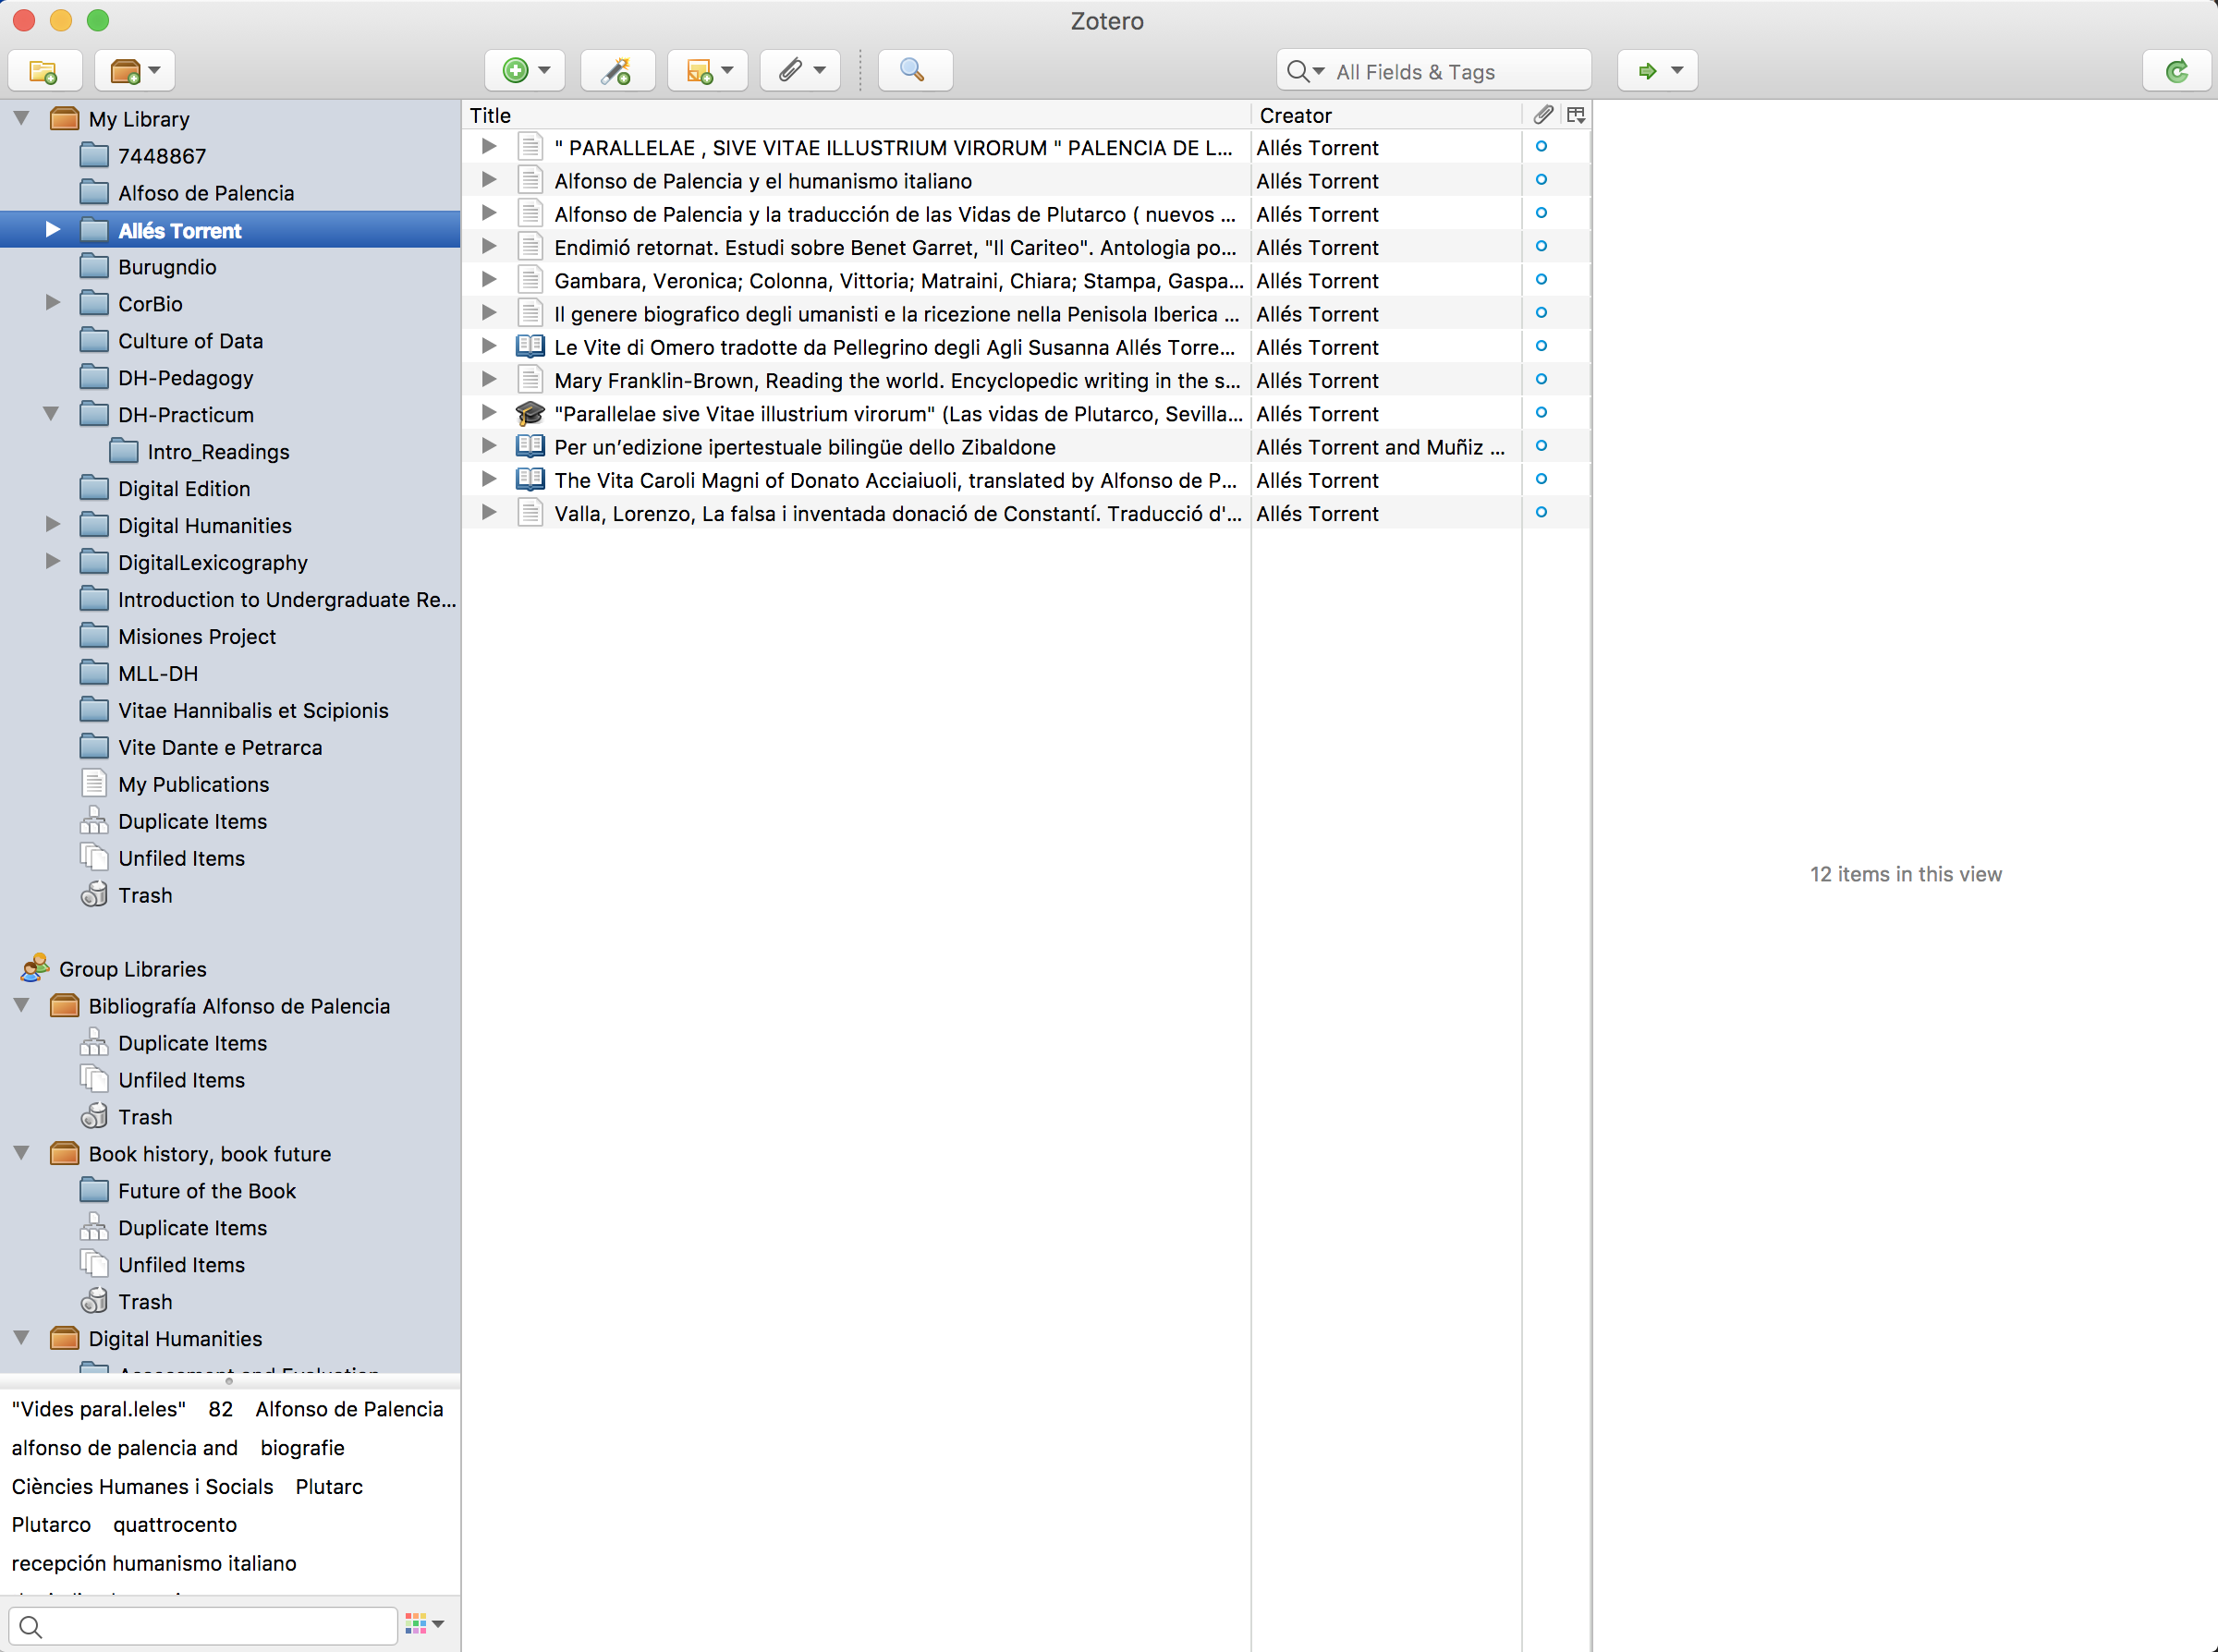Open the search mode dropdown magnifier
This screenshot has height=1652, width=2218.
(x=1305, y=71)
